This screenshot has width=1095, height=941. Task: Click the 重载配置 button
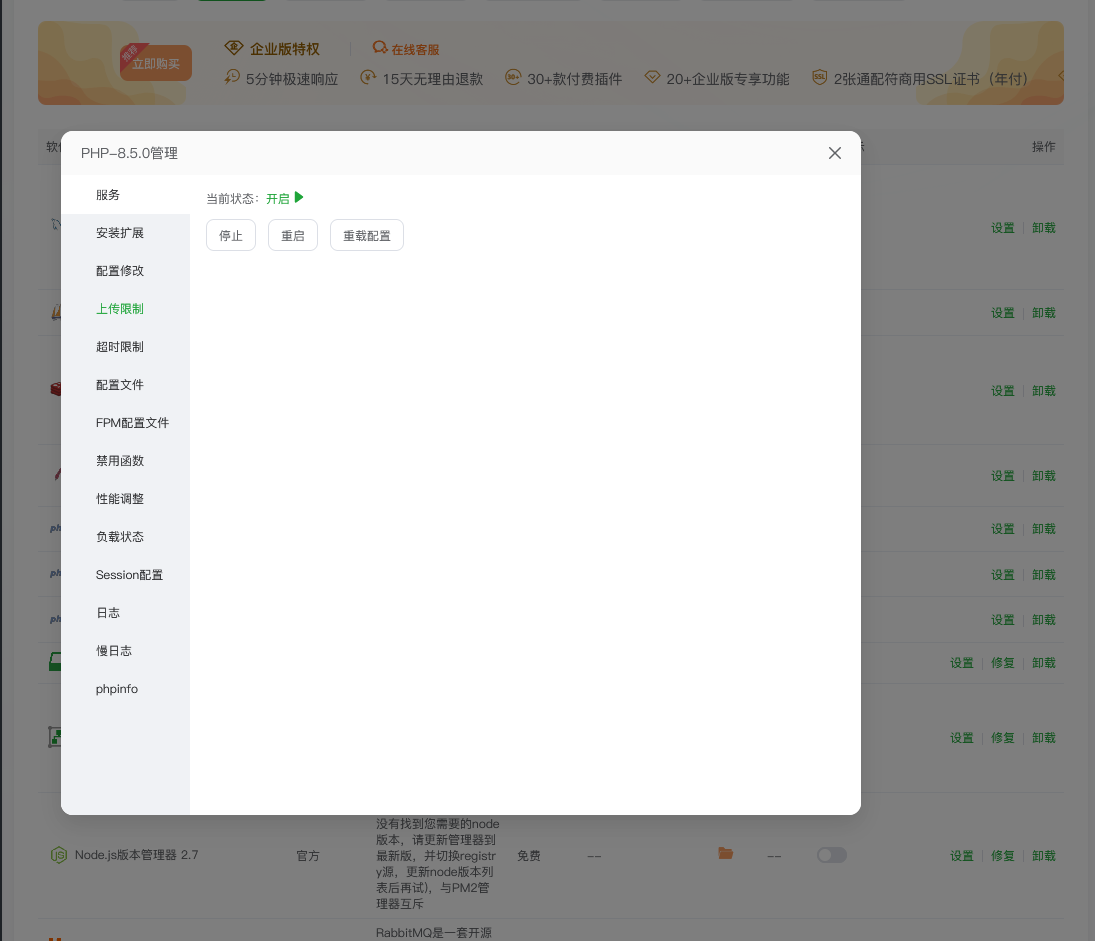(x=366, y=234)
